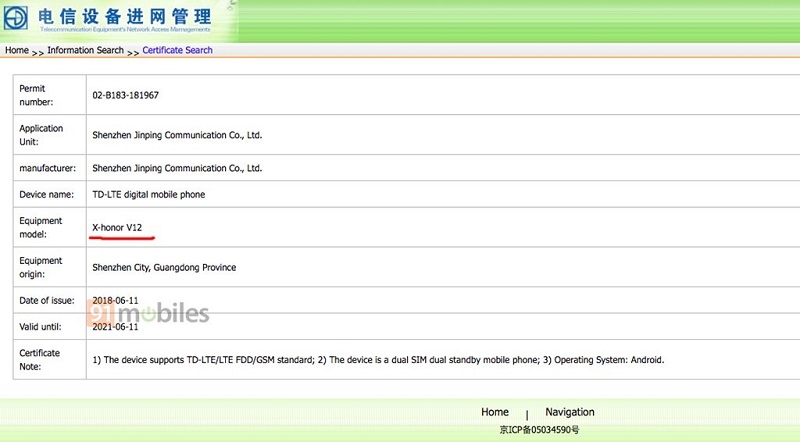
Task: Click the date of issue 2018-06-11
Action: (x=115, y=300)
